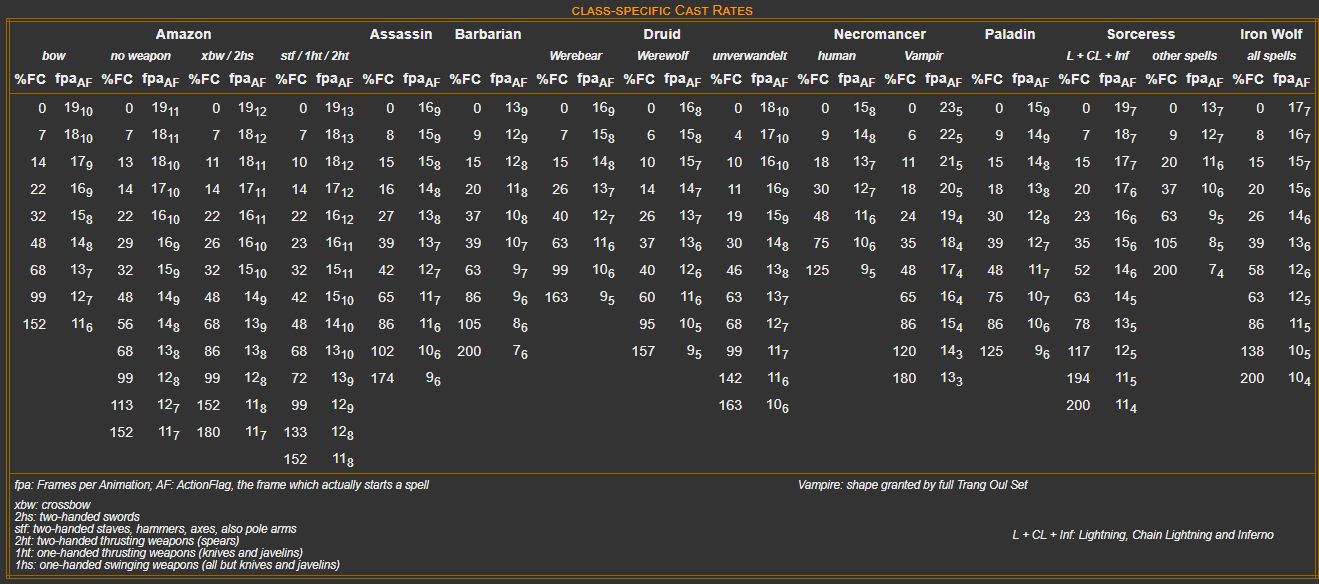Select the Barbarian class header

coord(488,34)
